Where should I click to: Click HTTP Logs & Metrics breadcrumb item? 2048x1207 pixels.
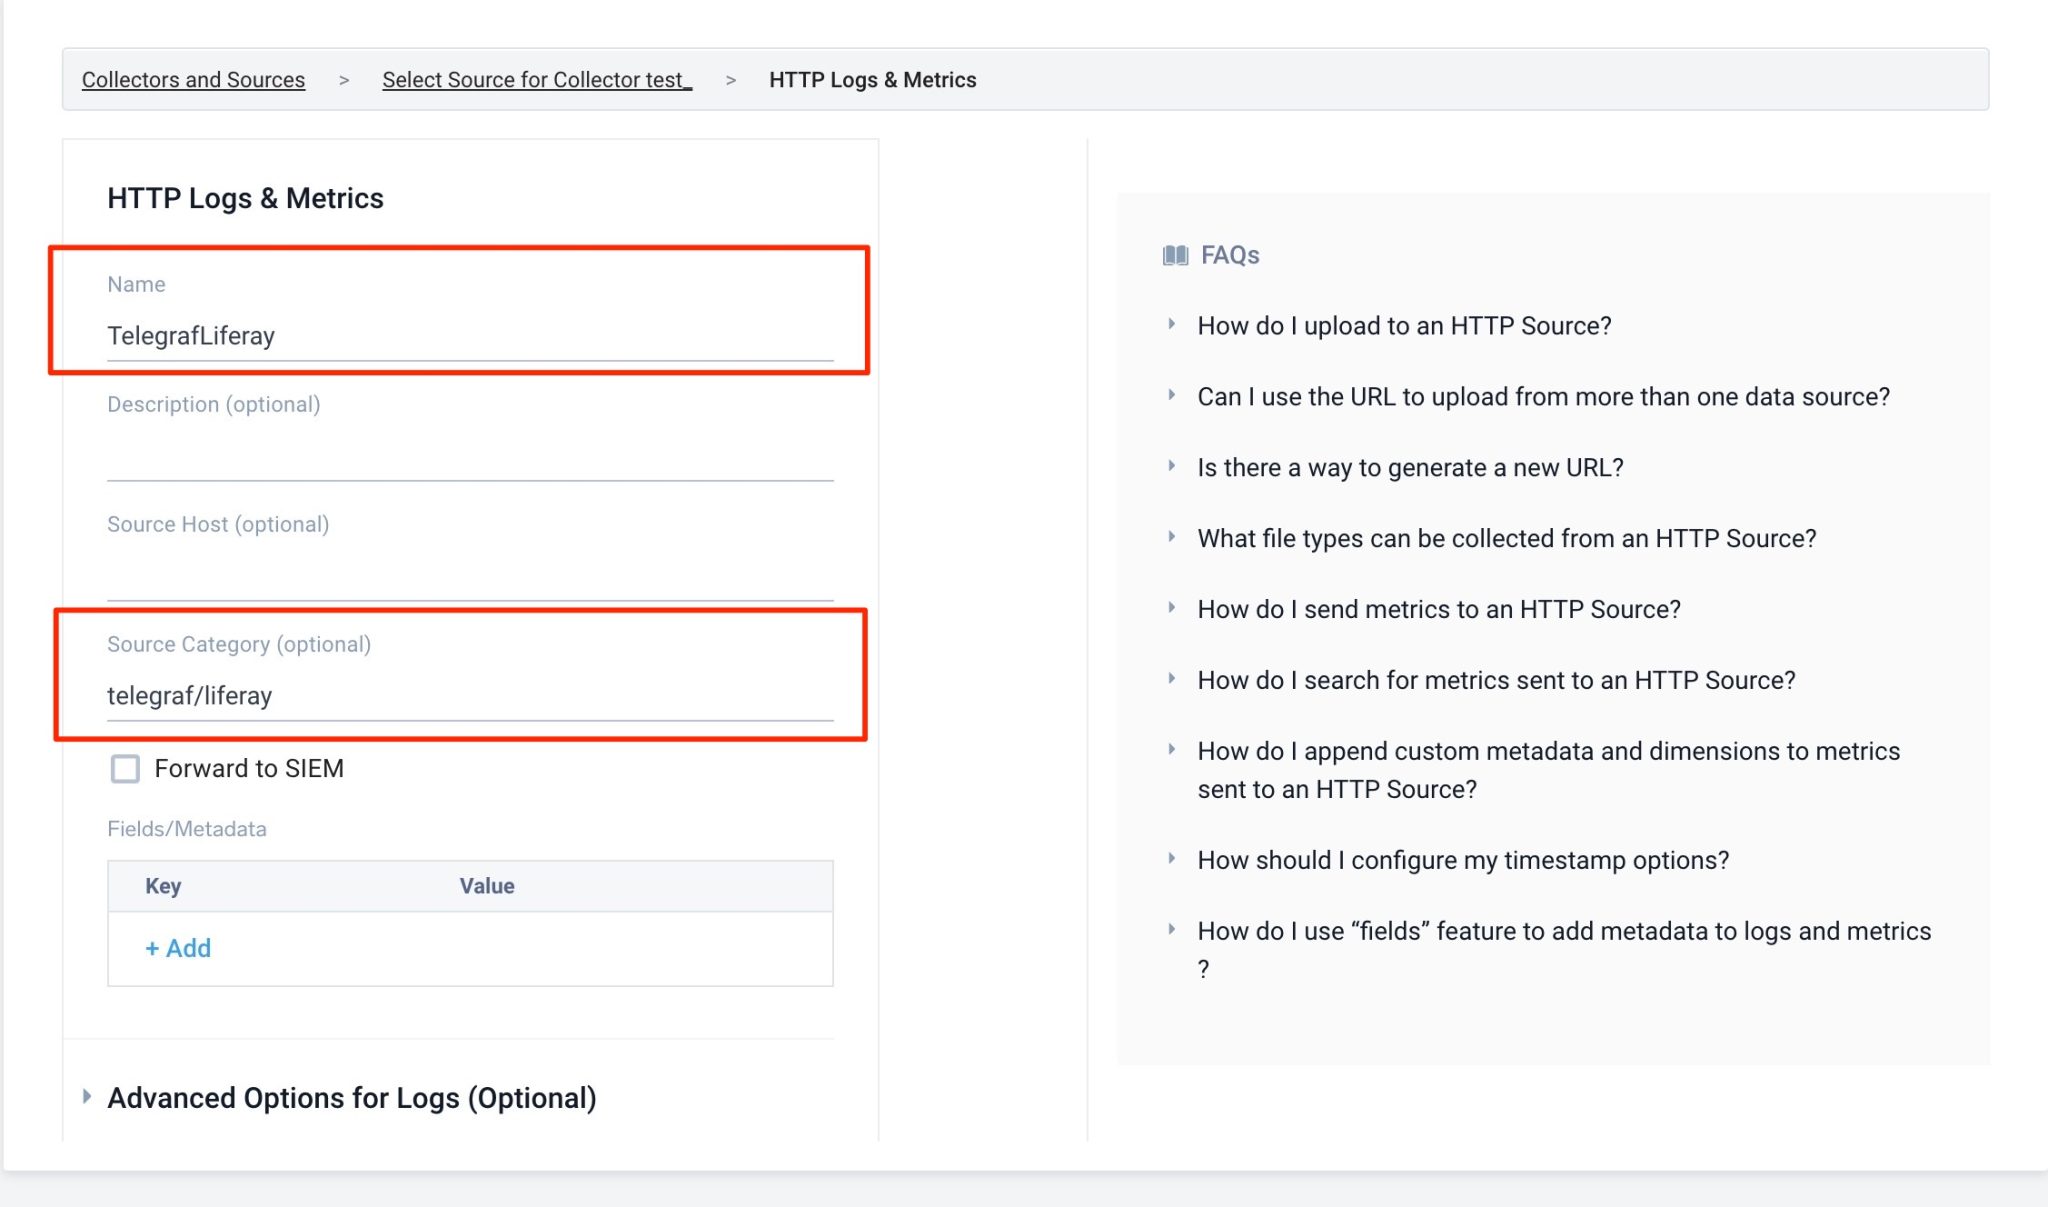coord(872,80)
